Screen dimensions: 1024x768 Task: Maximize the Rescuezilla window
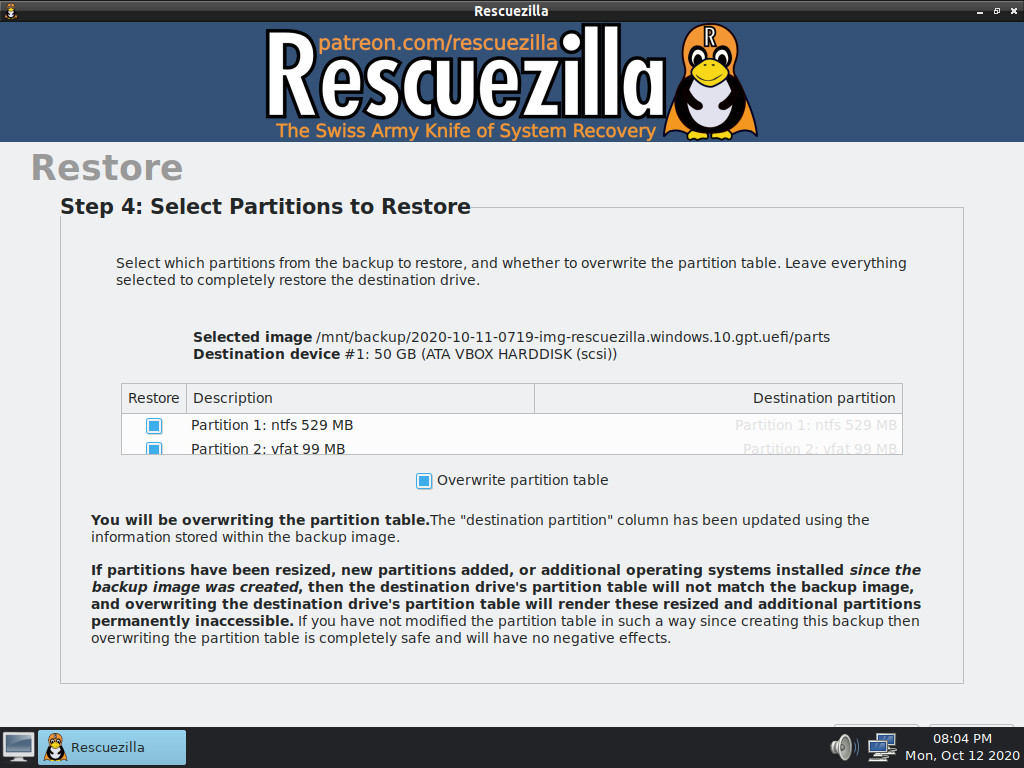tap(997, 11)
